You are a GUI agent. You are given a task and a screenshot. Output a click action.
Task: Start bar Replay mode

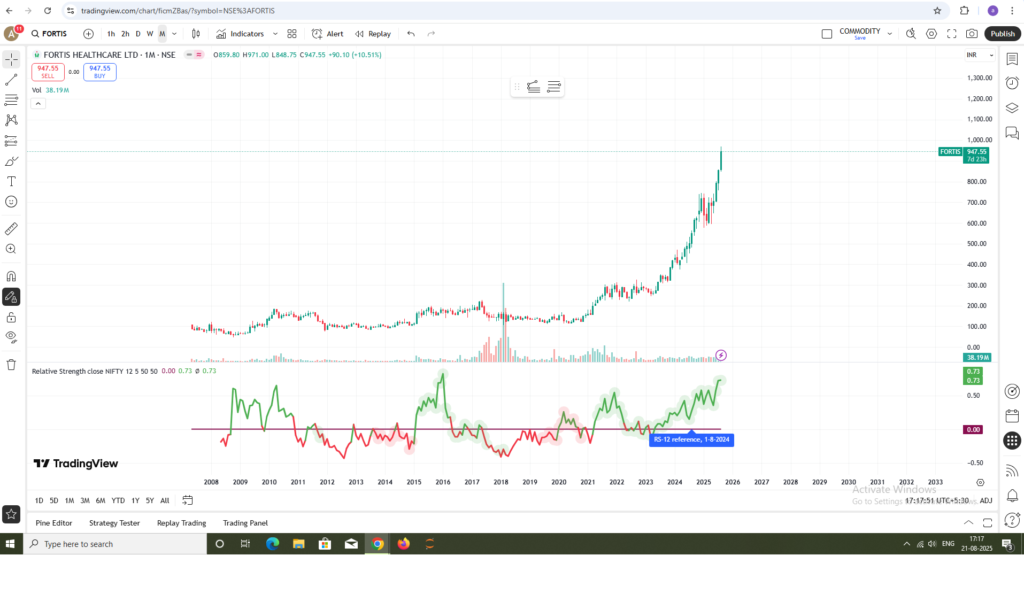pos(373,34)
